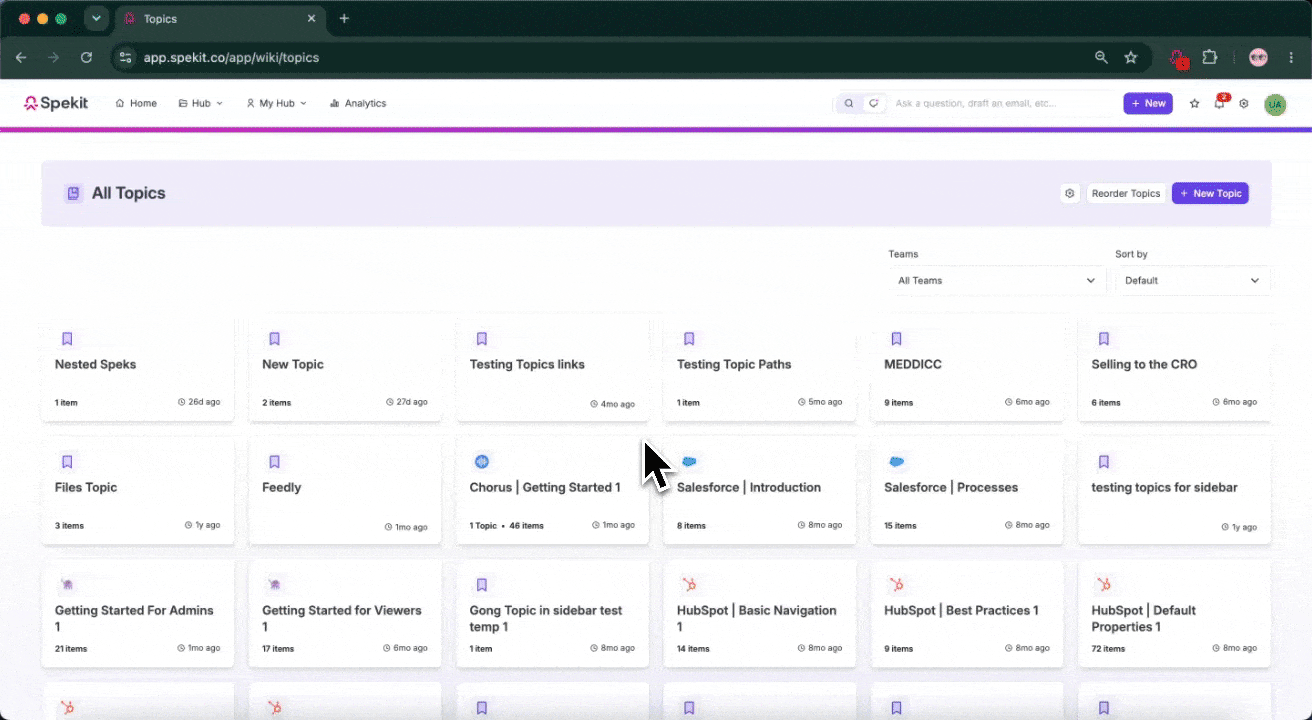
Task: Open Salesforce | Processes topic
Action: pyautogui.click(x=967, y=492)
